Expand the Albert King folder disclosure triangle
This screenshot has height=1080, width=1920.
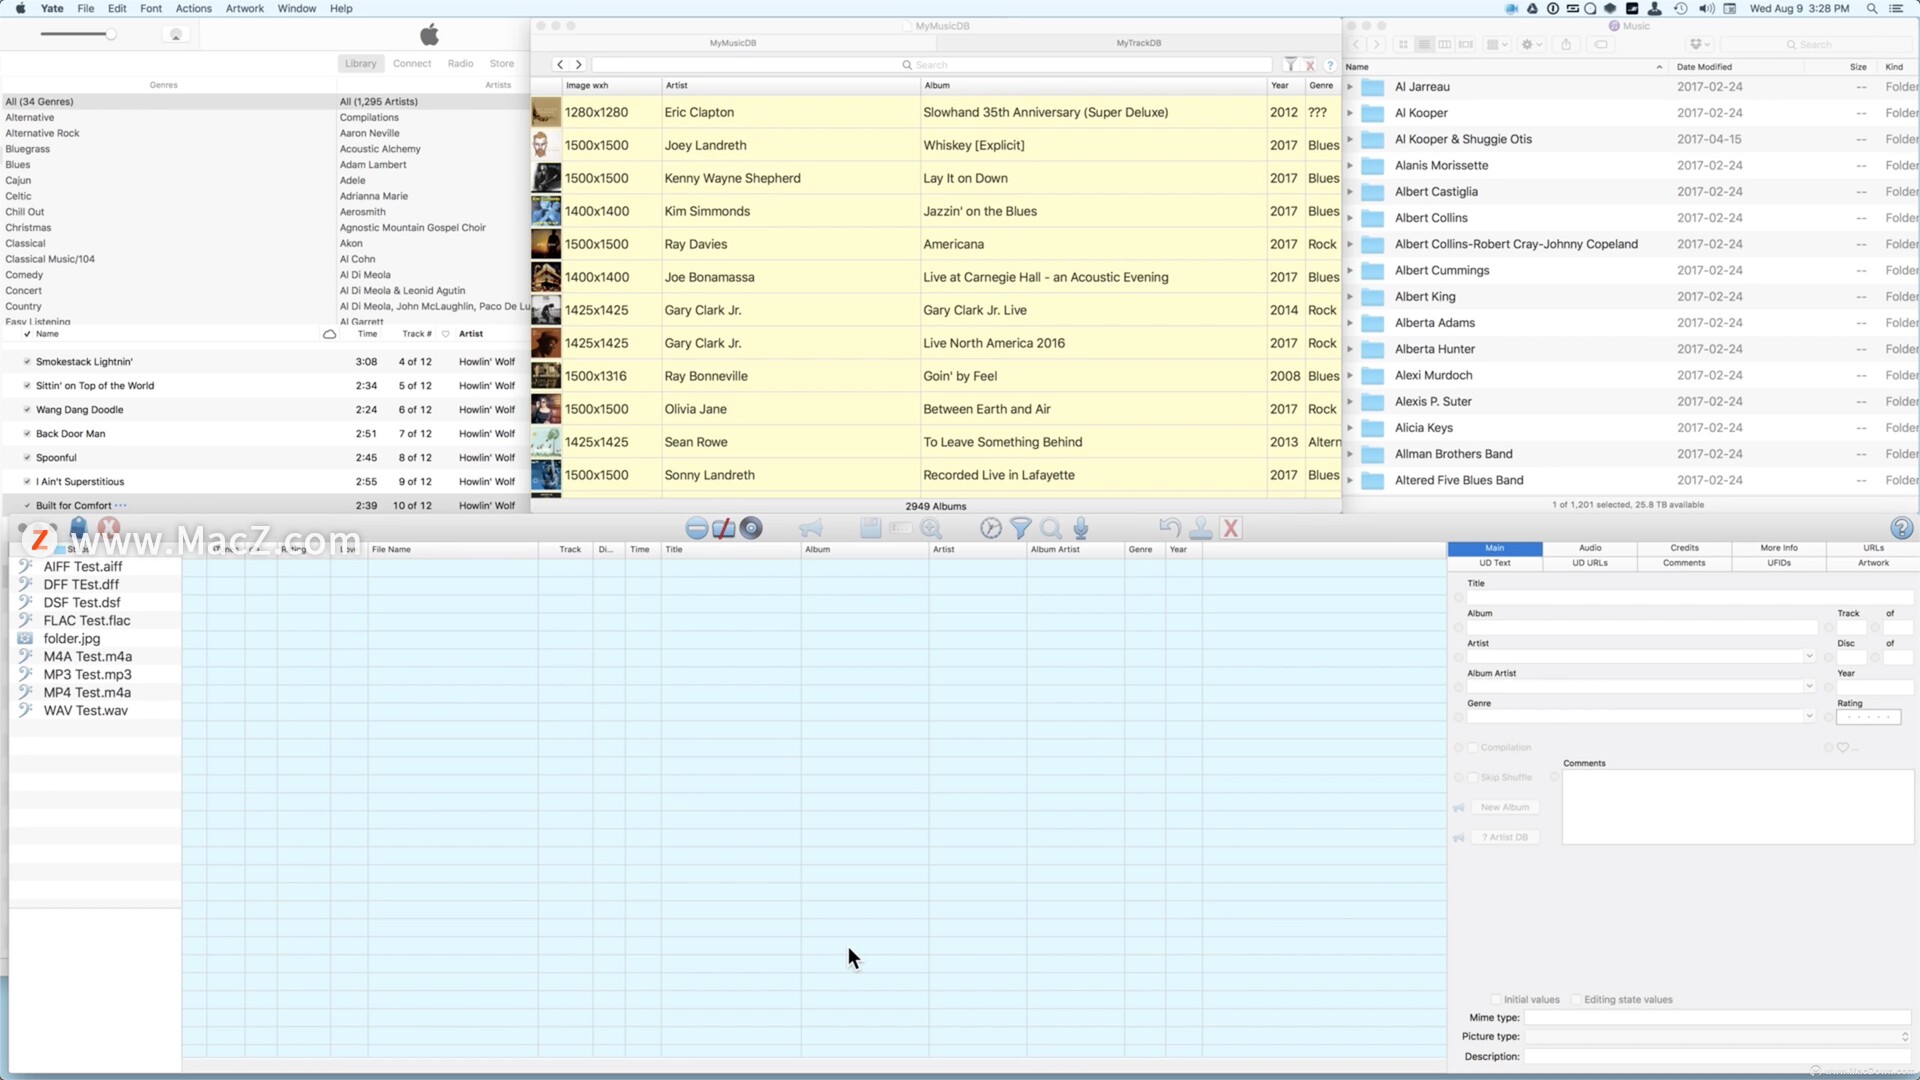tap(1350, 297)
